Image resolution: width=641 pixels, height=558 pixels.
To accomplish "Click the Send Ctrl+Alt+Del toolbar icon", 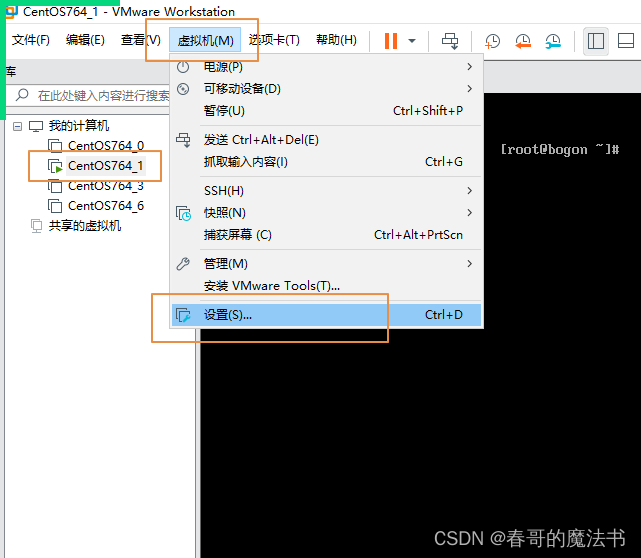I will pos(450,41).
